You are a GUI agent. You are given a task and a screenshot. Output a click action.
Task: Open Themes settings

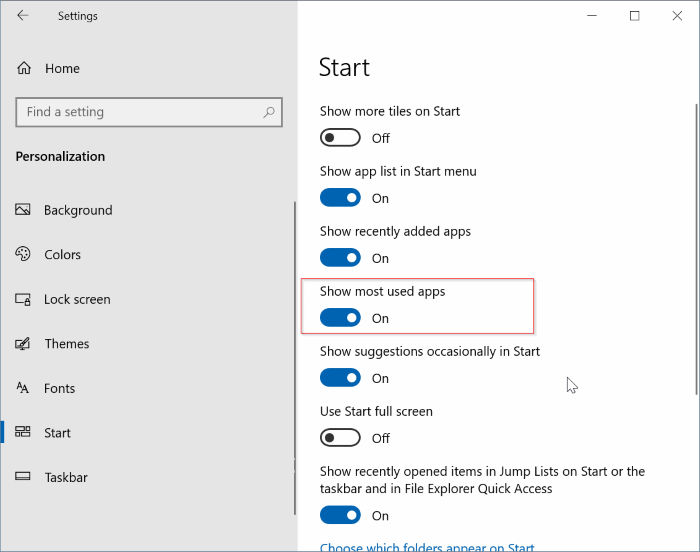click(147, 343)
